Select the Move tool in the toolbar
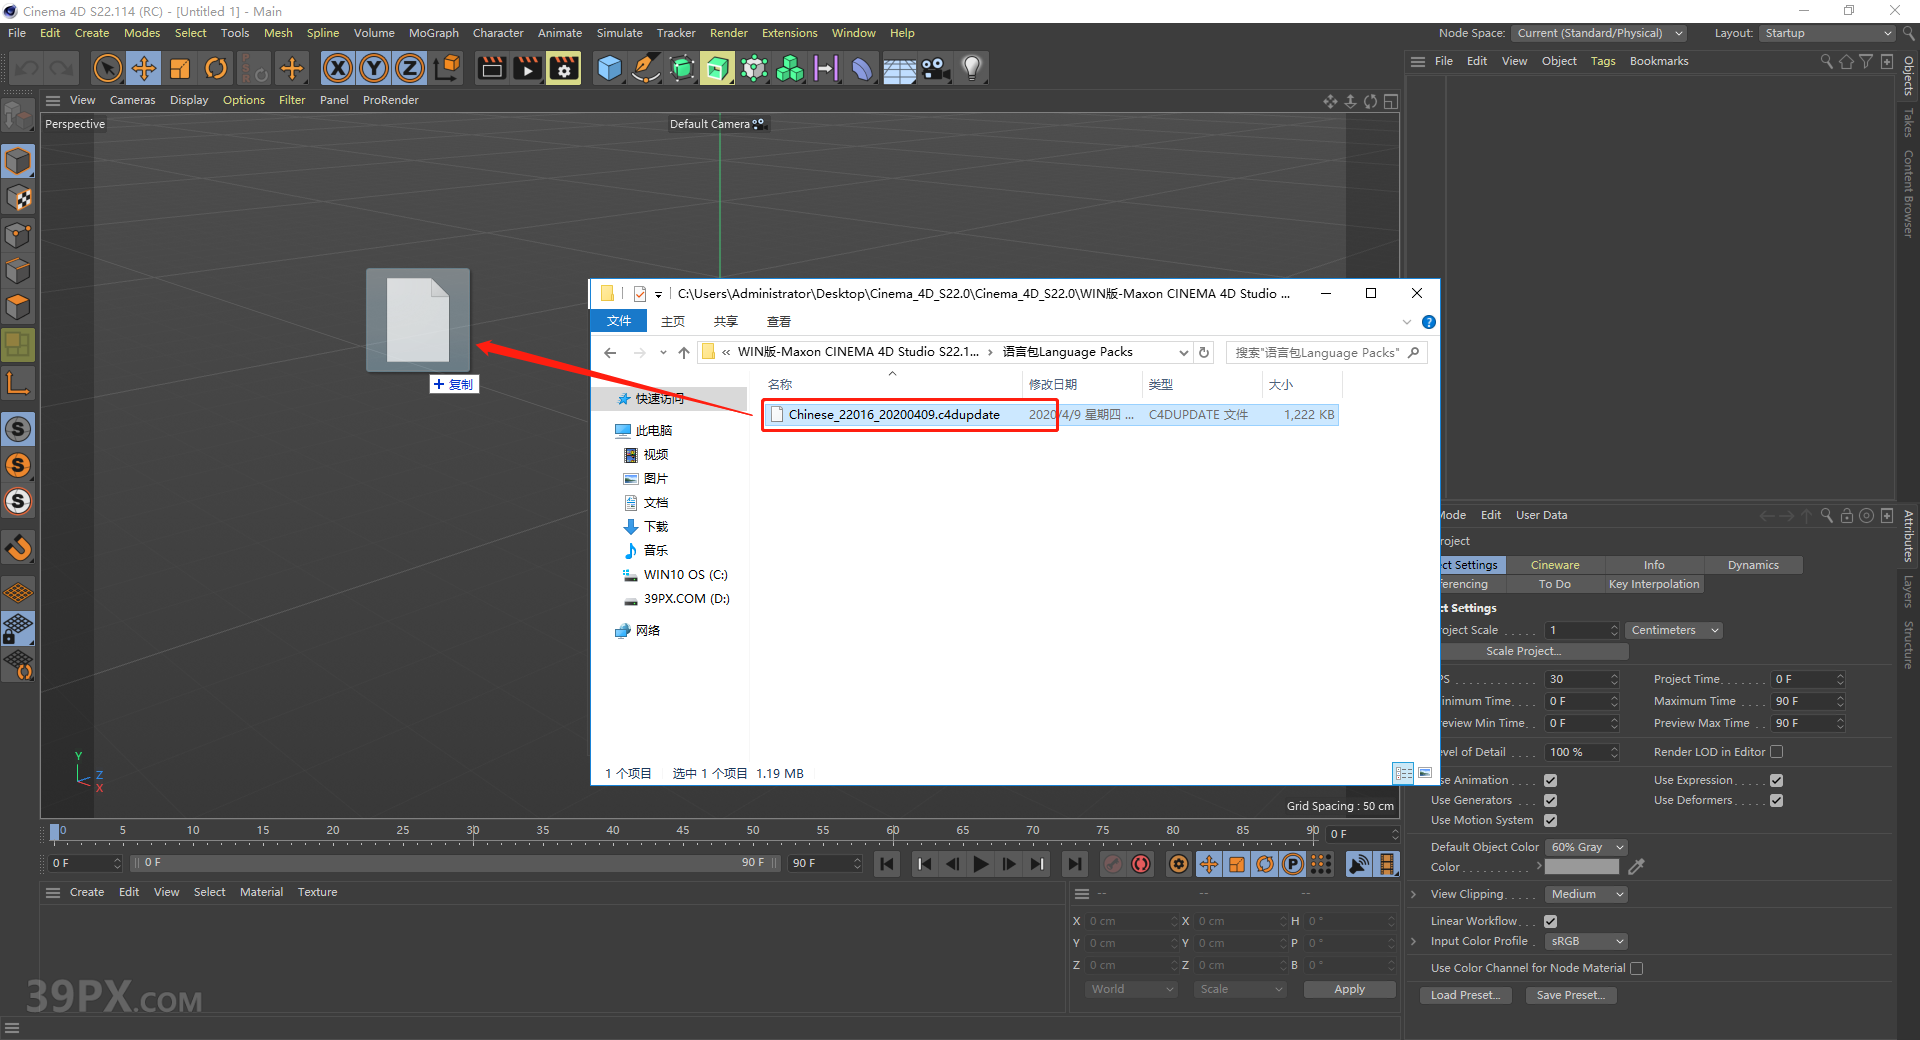The width and height of the screenshot is (1920, 1040). pos(144,68)
